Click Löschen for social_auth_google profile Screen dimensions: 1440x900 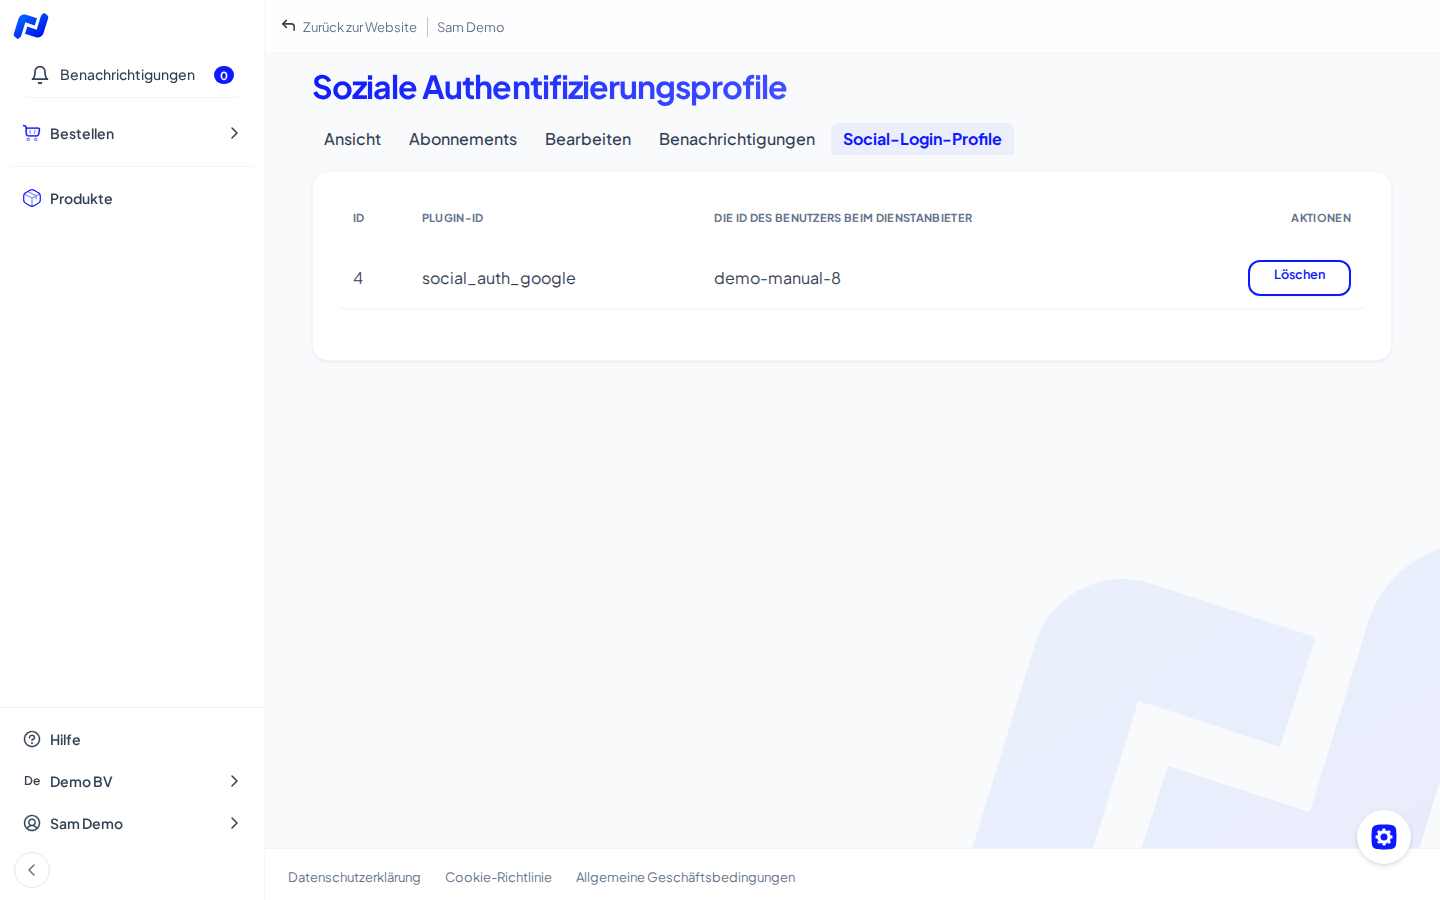[1299, 278]
